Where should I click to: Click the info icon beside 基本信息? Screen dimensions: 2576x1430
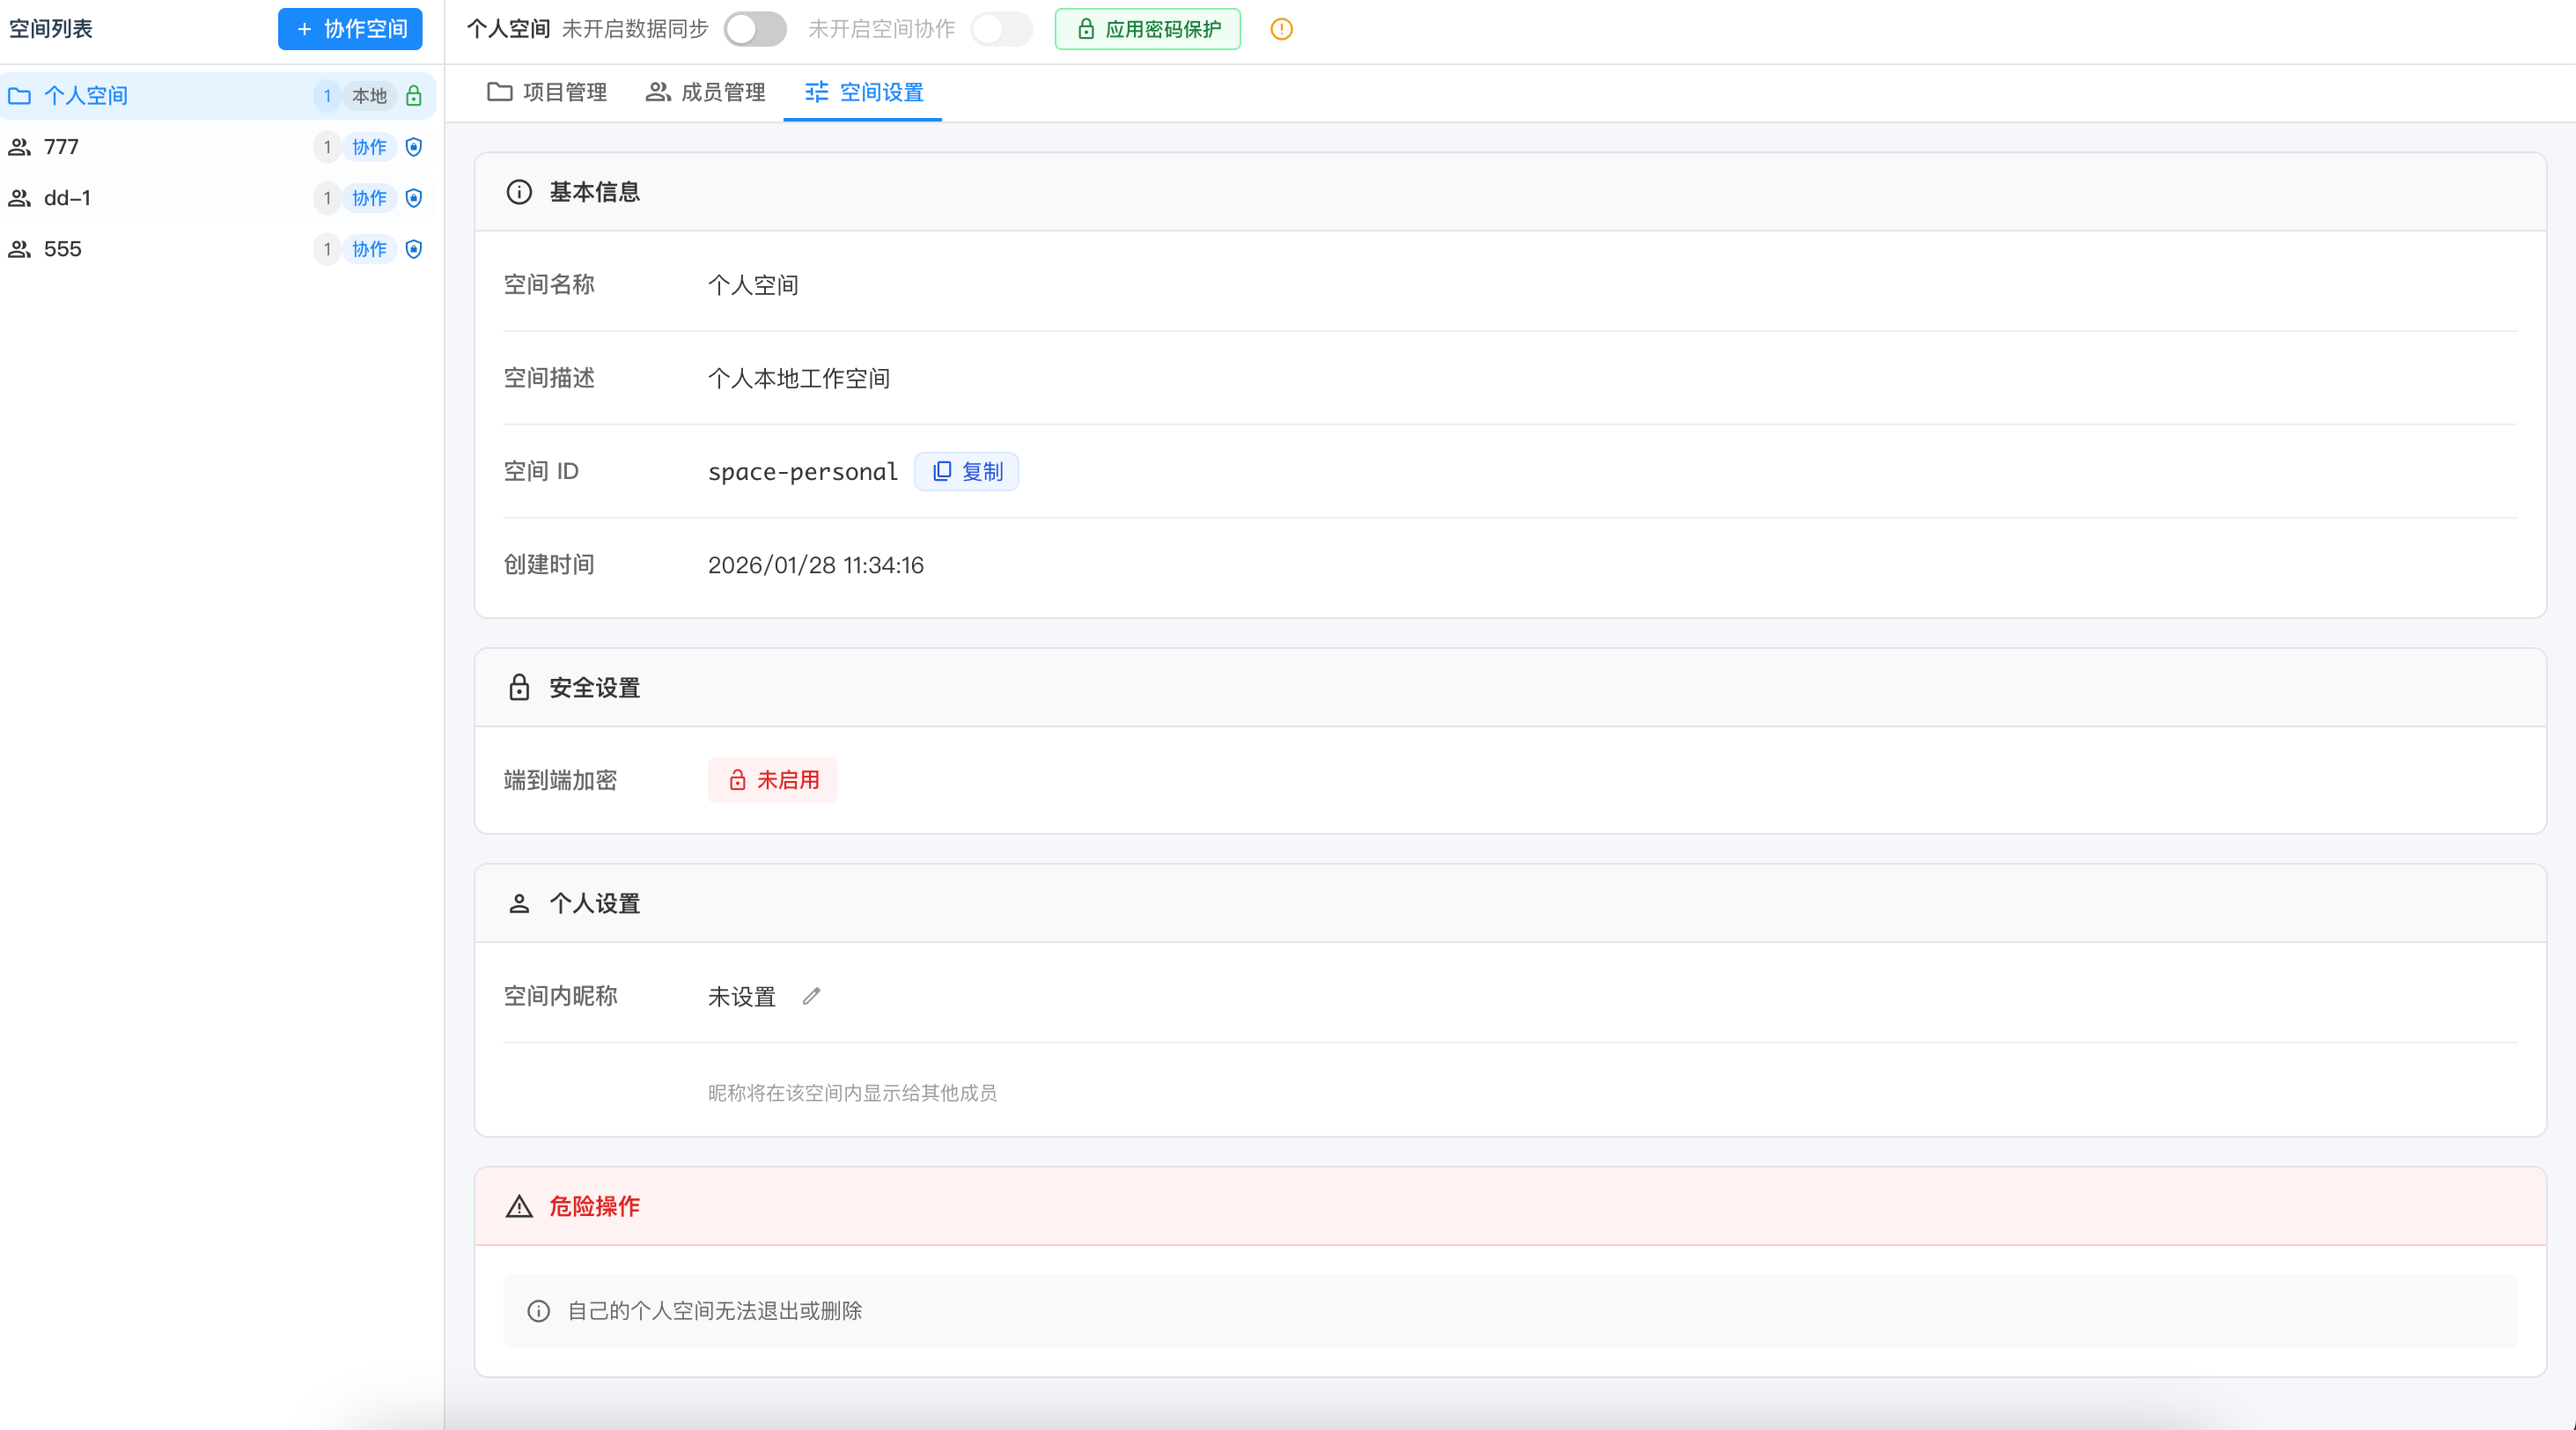[x=519, y=192]
